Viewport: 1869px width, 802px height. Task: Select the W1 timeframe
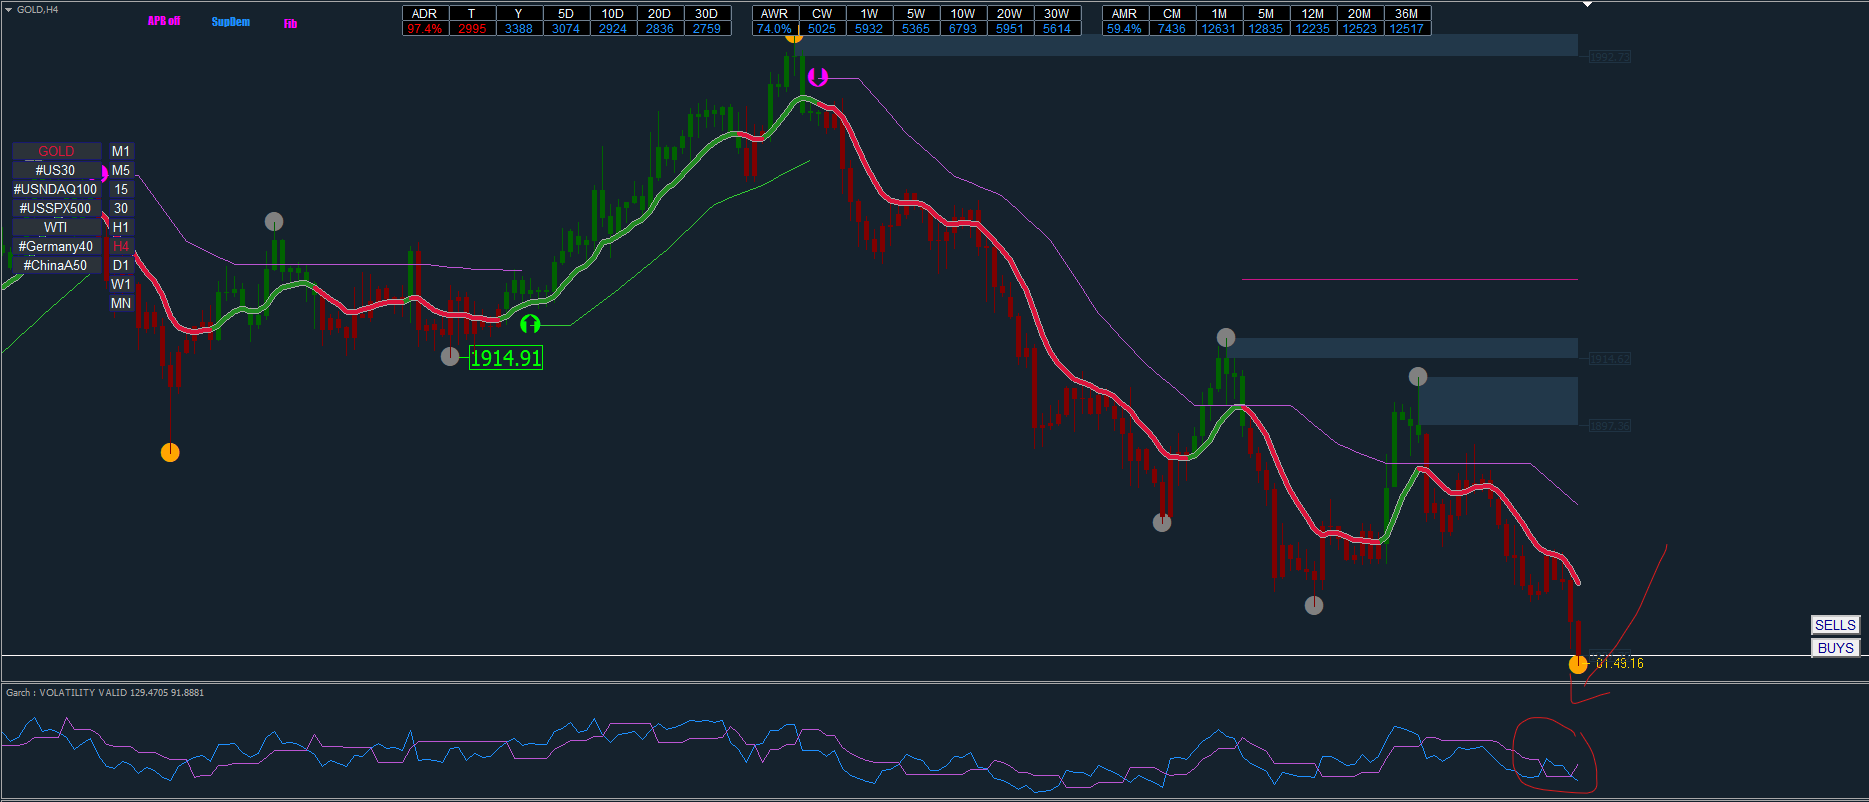(121, 284)
